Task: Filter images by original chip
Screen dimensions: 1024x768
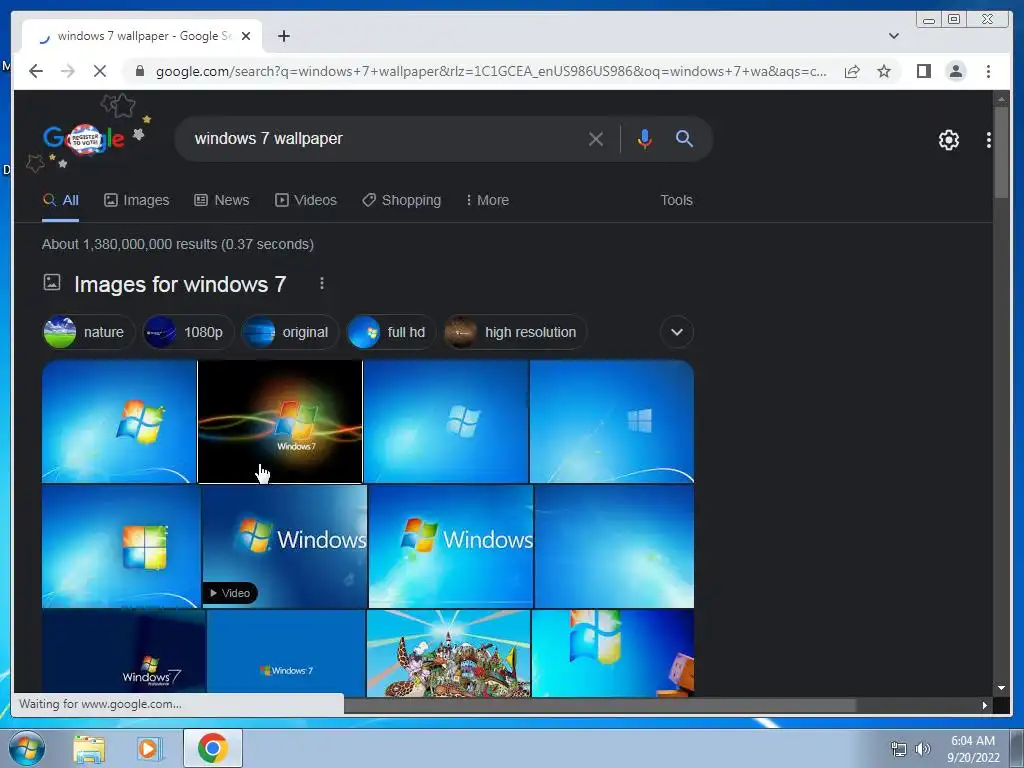Action: pos(290,332)
